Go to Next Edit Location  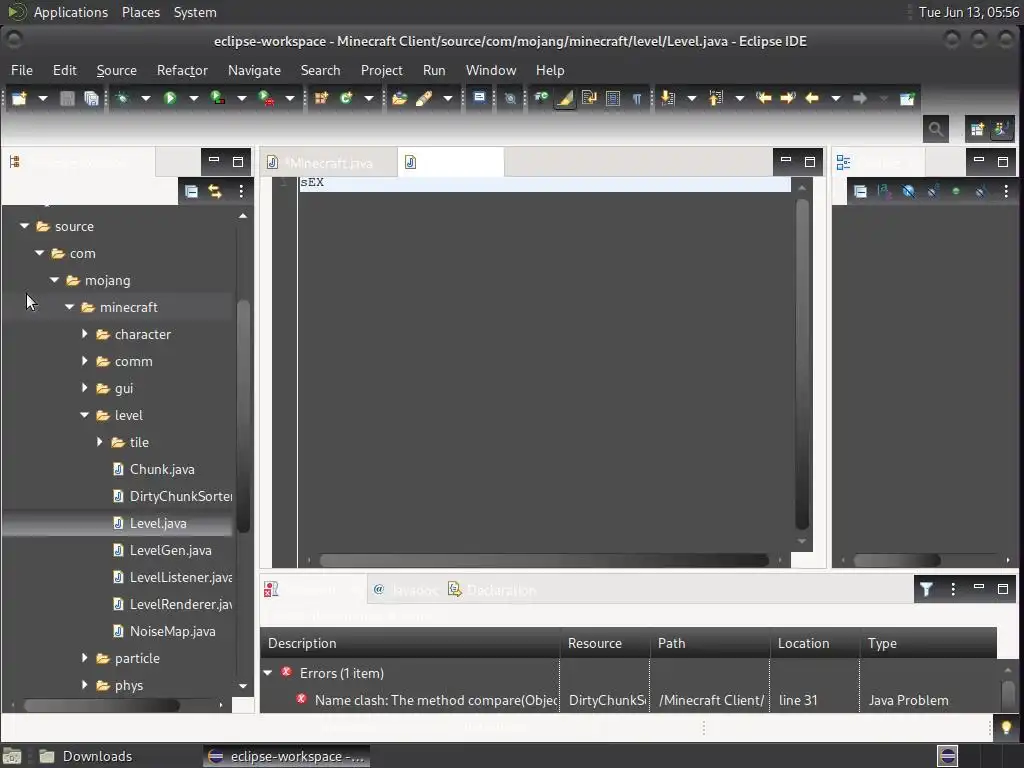[x=788, y=98]
